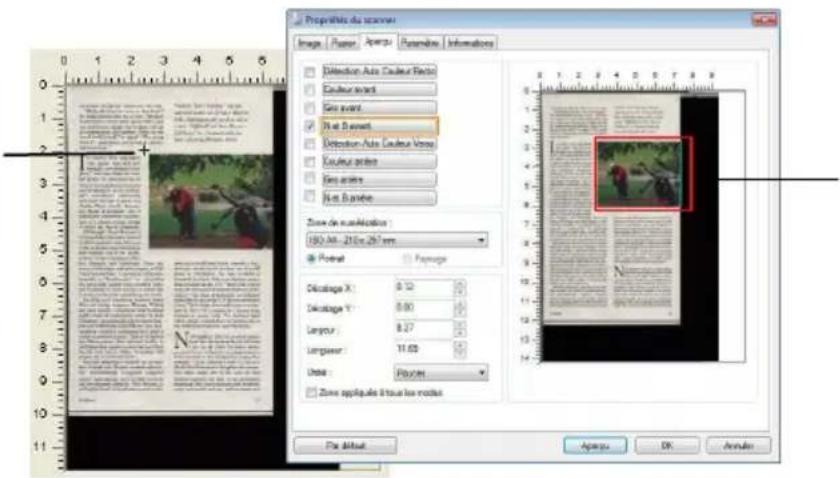Click the Par défaut button

(x=346, y=445)
